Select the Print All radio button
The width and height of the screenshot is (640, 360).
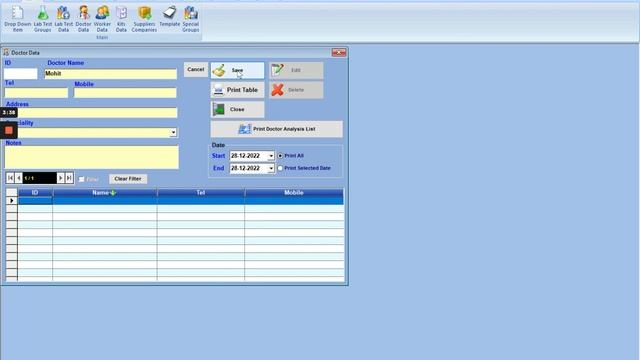[x=280, y=156]
